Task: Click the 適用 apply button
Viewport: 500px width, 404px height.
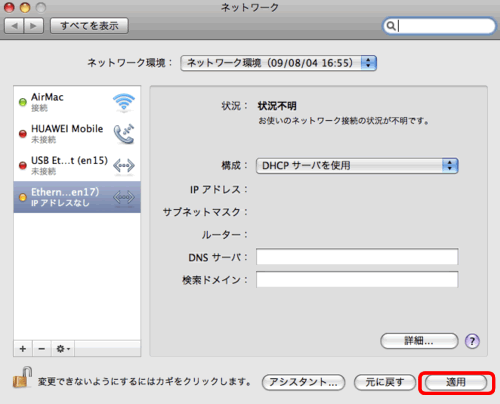Action: [x=456, y=382]
